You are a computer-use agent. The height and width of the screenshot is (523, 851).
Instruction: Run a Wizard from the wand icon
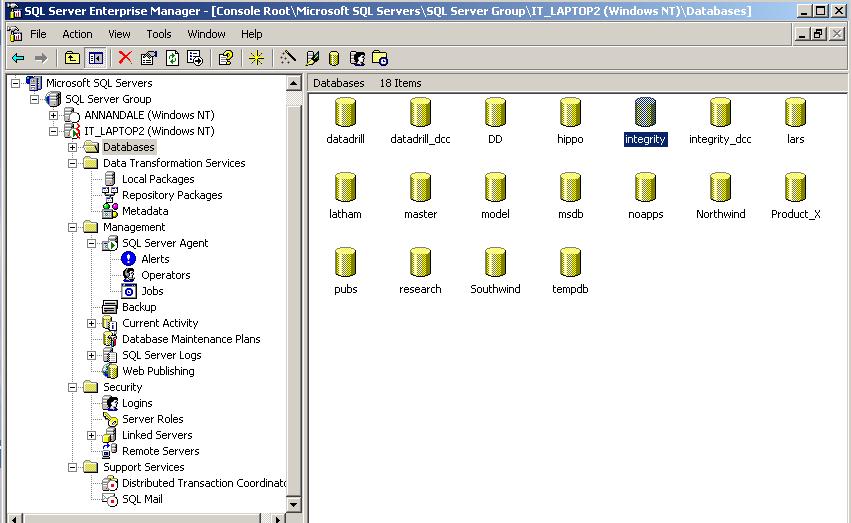288,58
